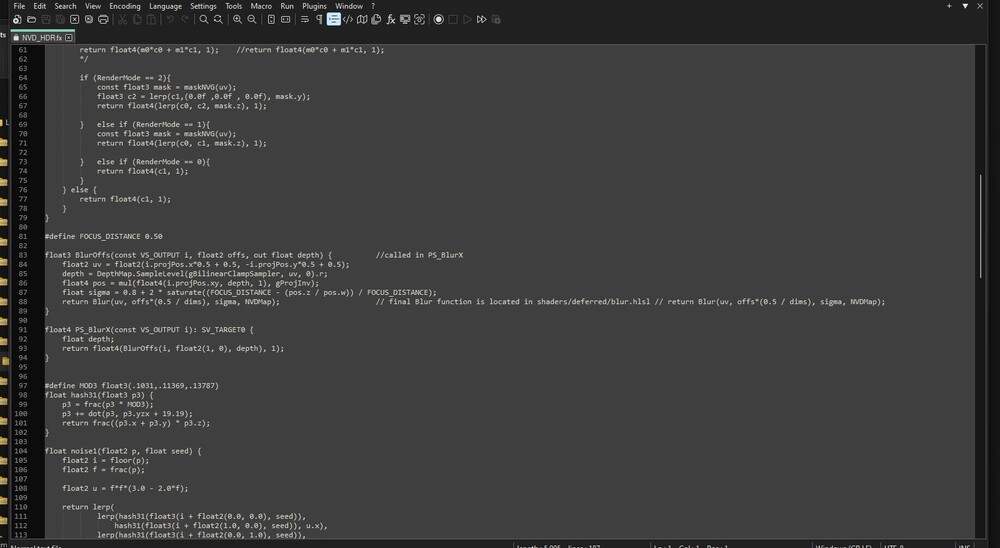Click the Undo arrow icon

point(170,20)
